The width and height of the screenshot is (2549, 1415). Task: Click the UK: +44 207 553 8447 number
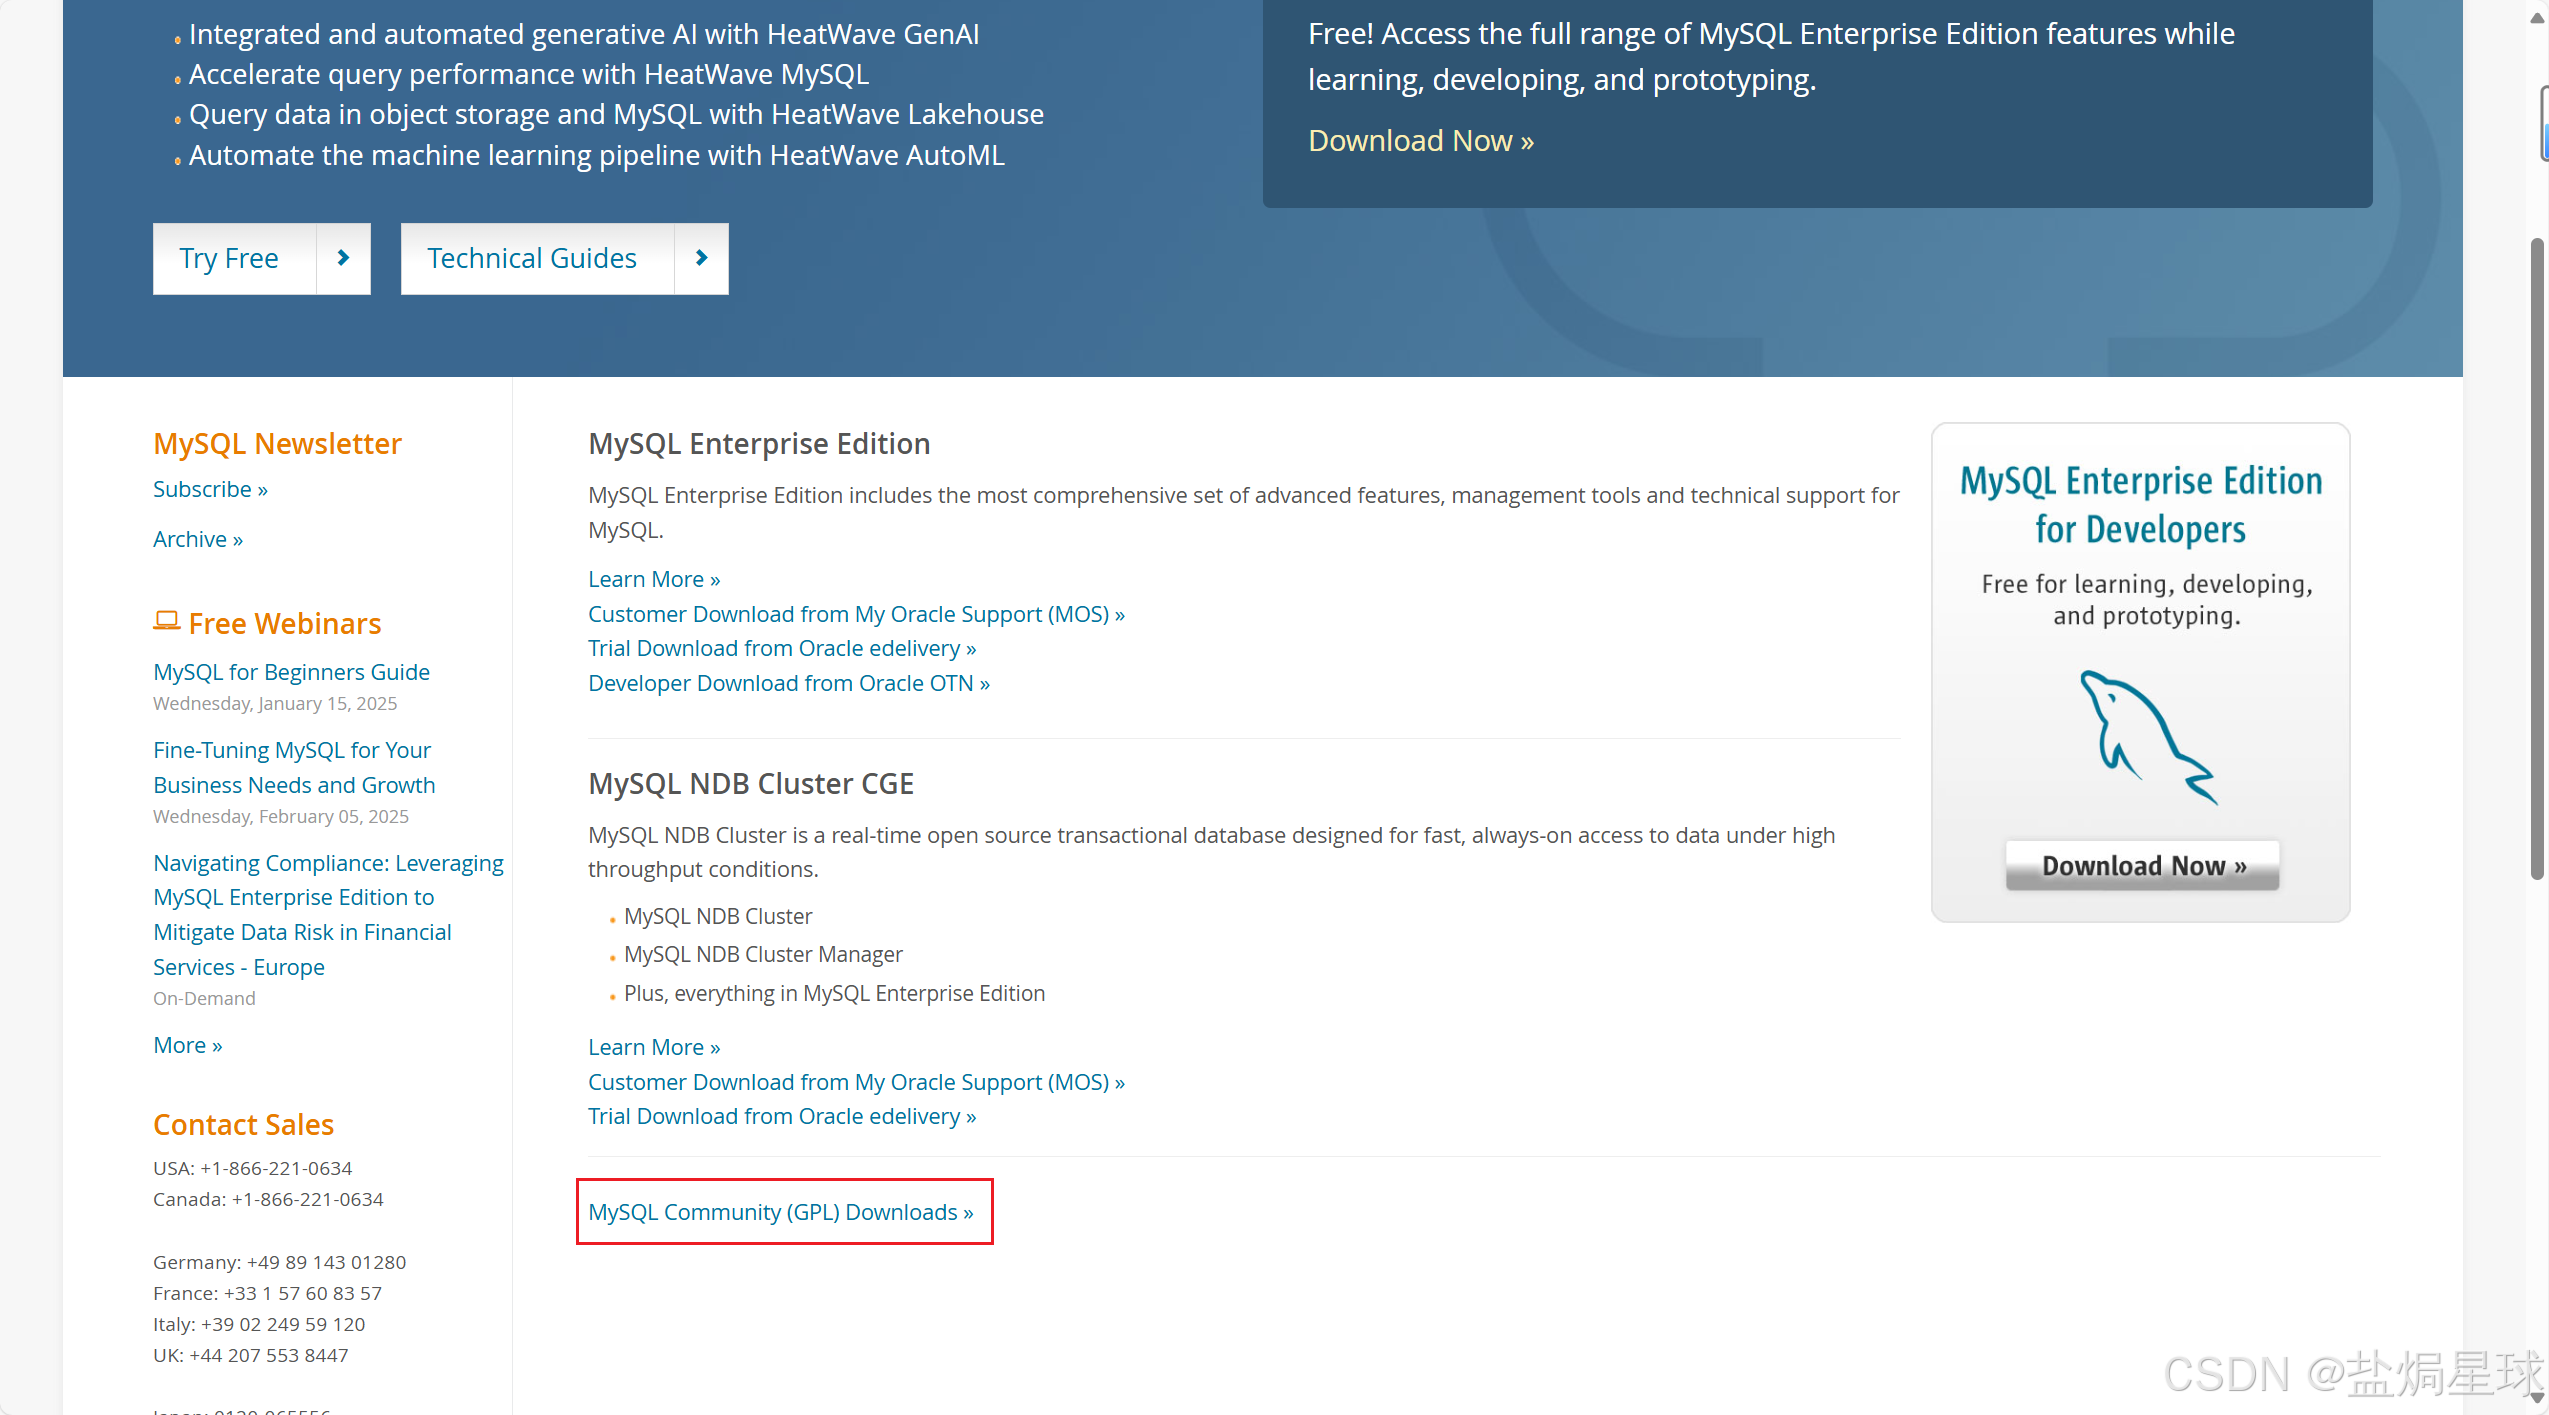point(250,1355)
